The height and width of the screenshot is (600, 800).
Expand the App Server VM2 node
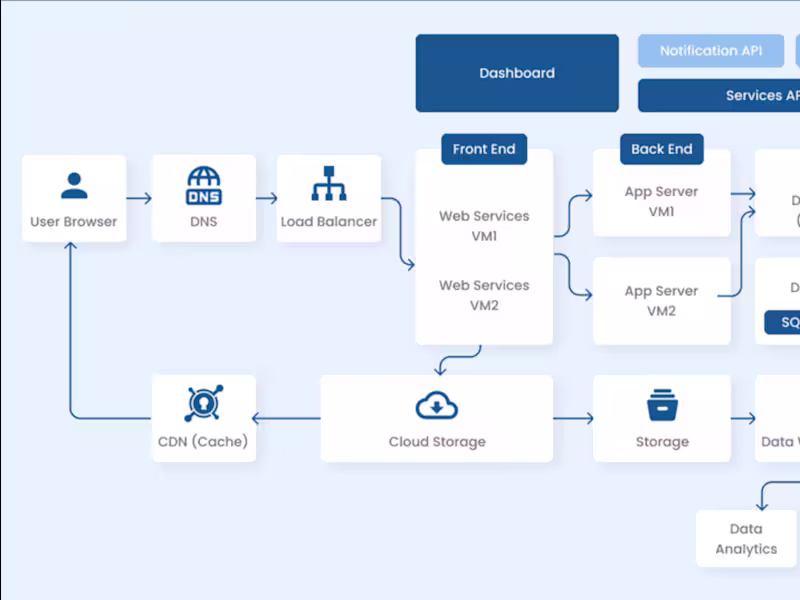point(662,300)
